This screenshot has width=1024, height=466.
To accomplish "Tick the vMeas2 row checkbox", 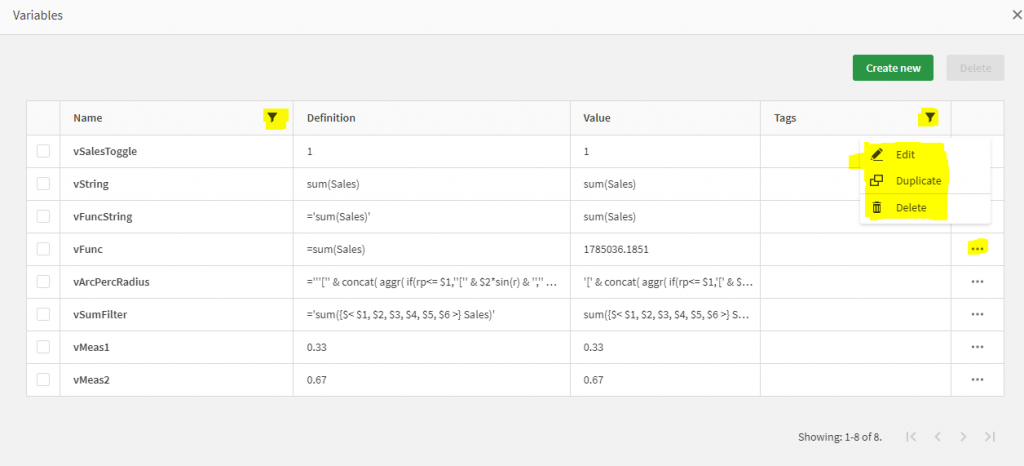I will [43, 379].
